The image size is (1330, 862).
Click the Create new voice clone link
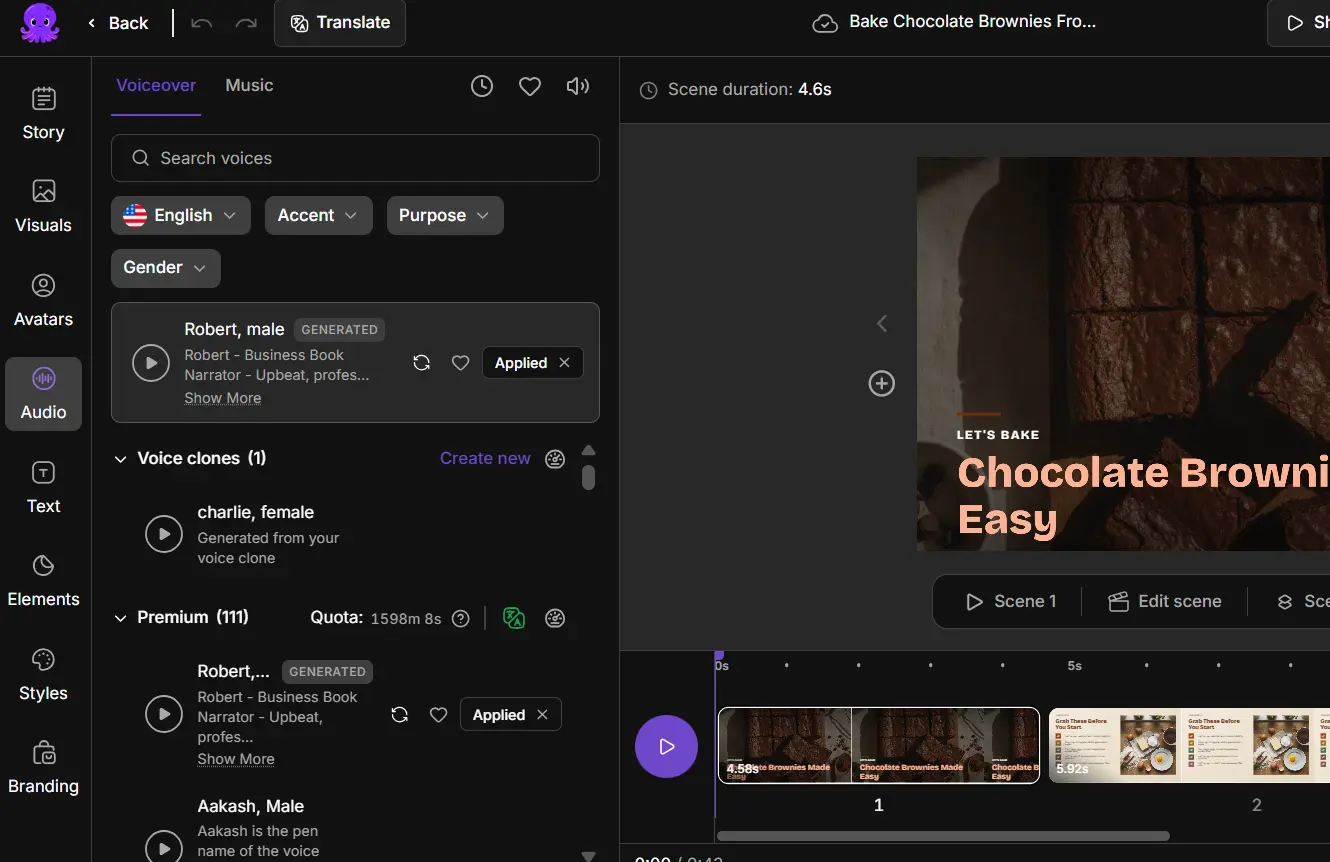pyautogui.click(x=485, y=458)
